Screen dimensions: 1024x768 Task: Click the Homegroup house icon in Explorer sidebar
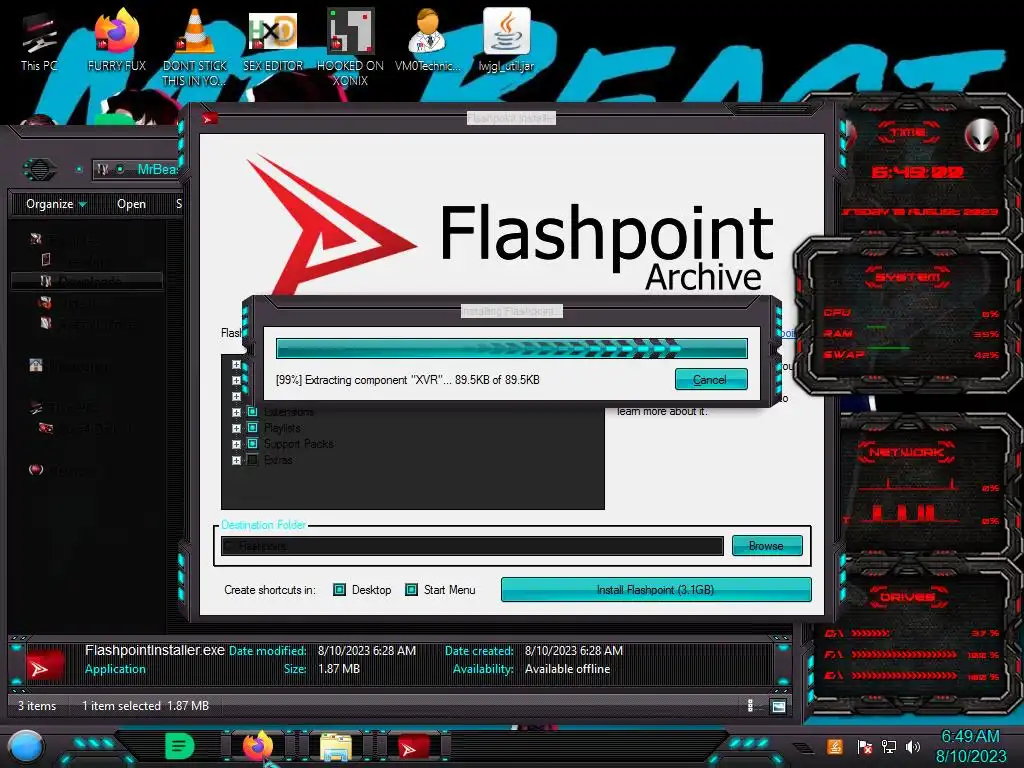pyautogui.click(x=36, y=366)
